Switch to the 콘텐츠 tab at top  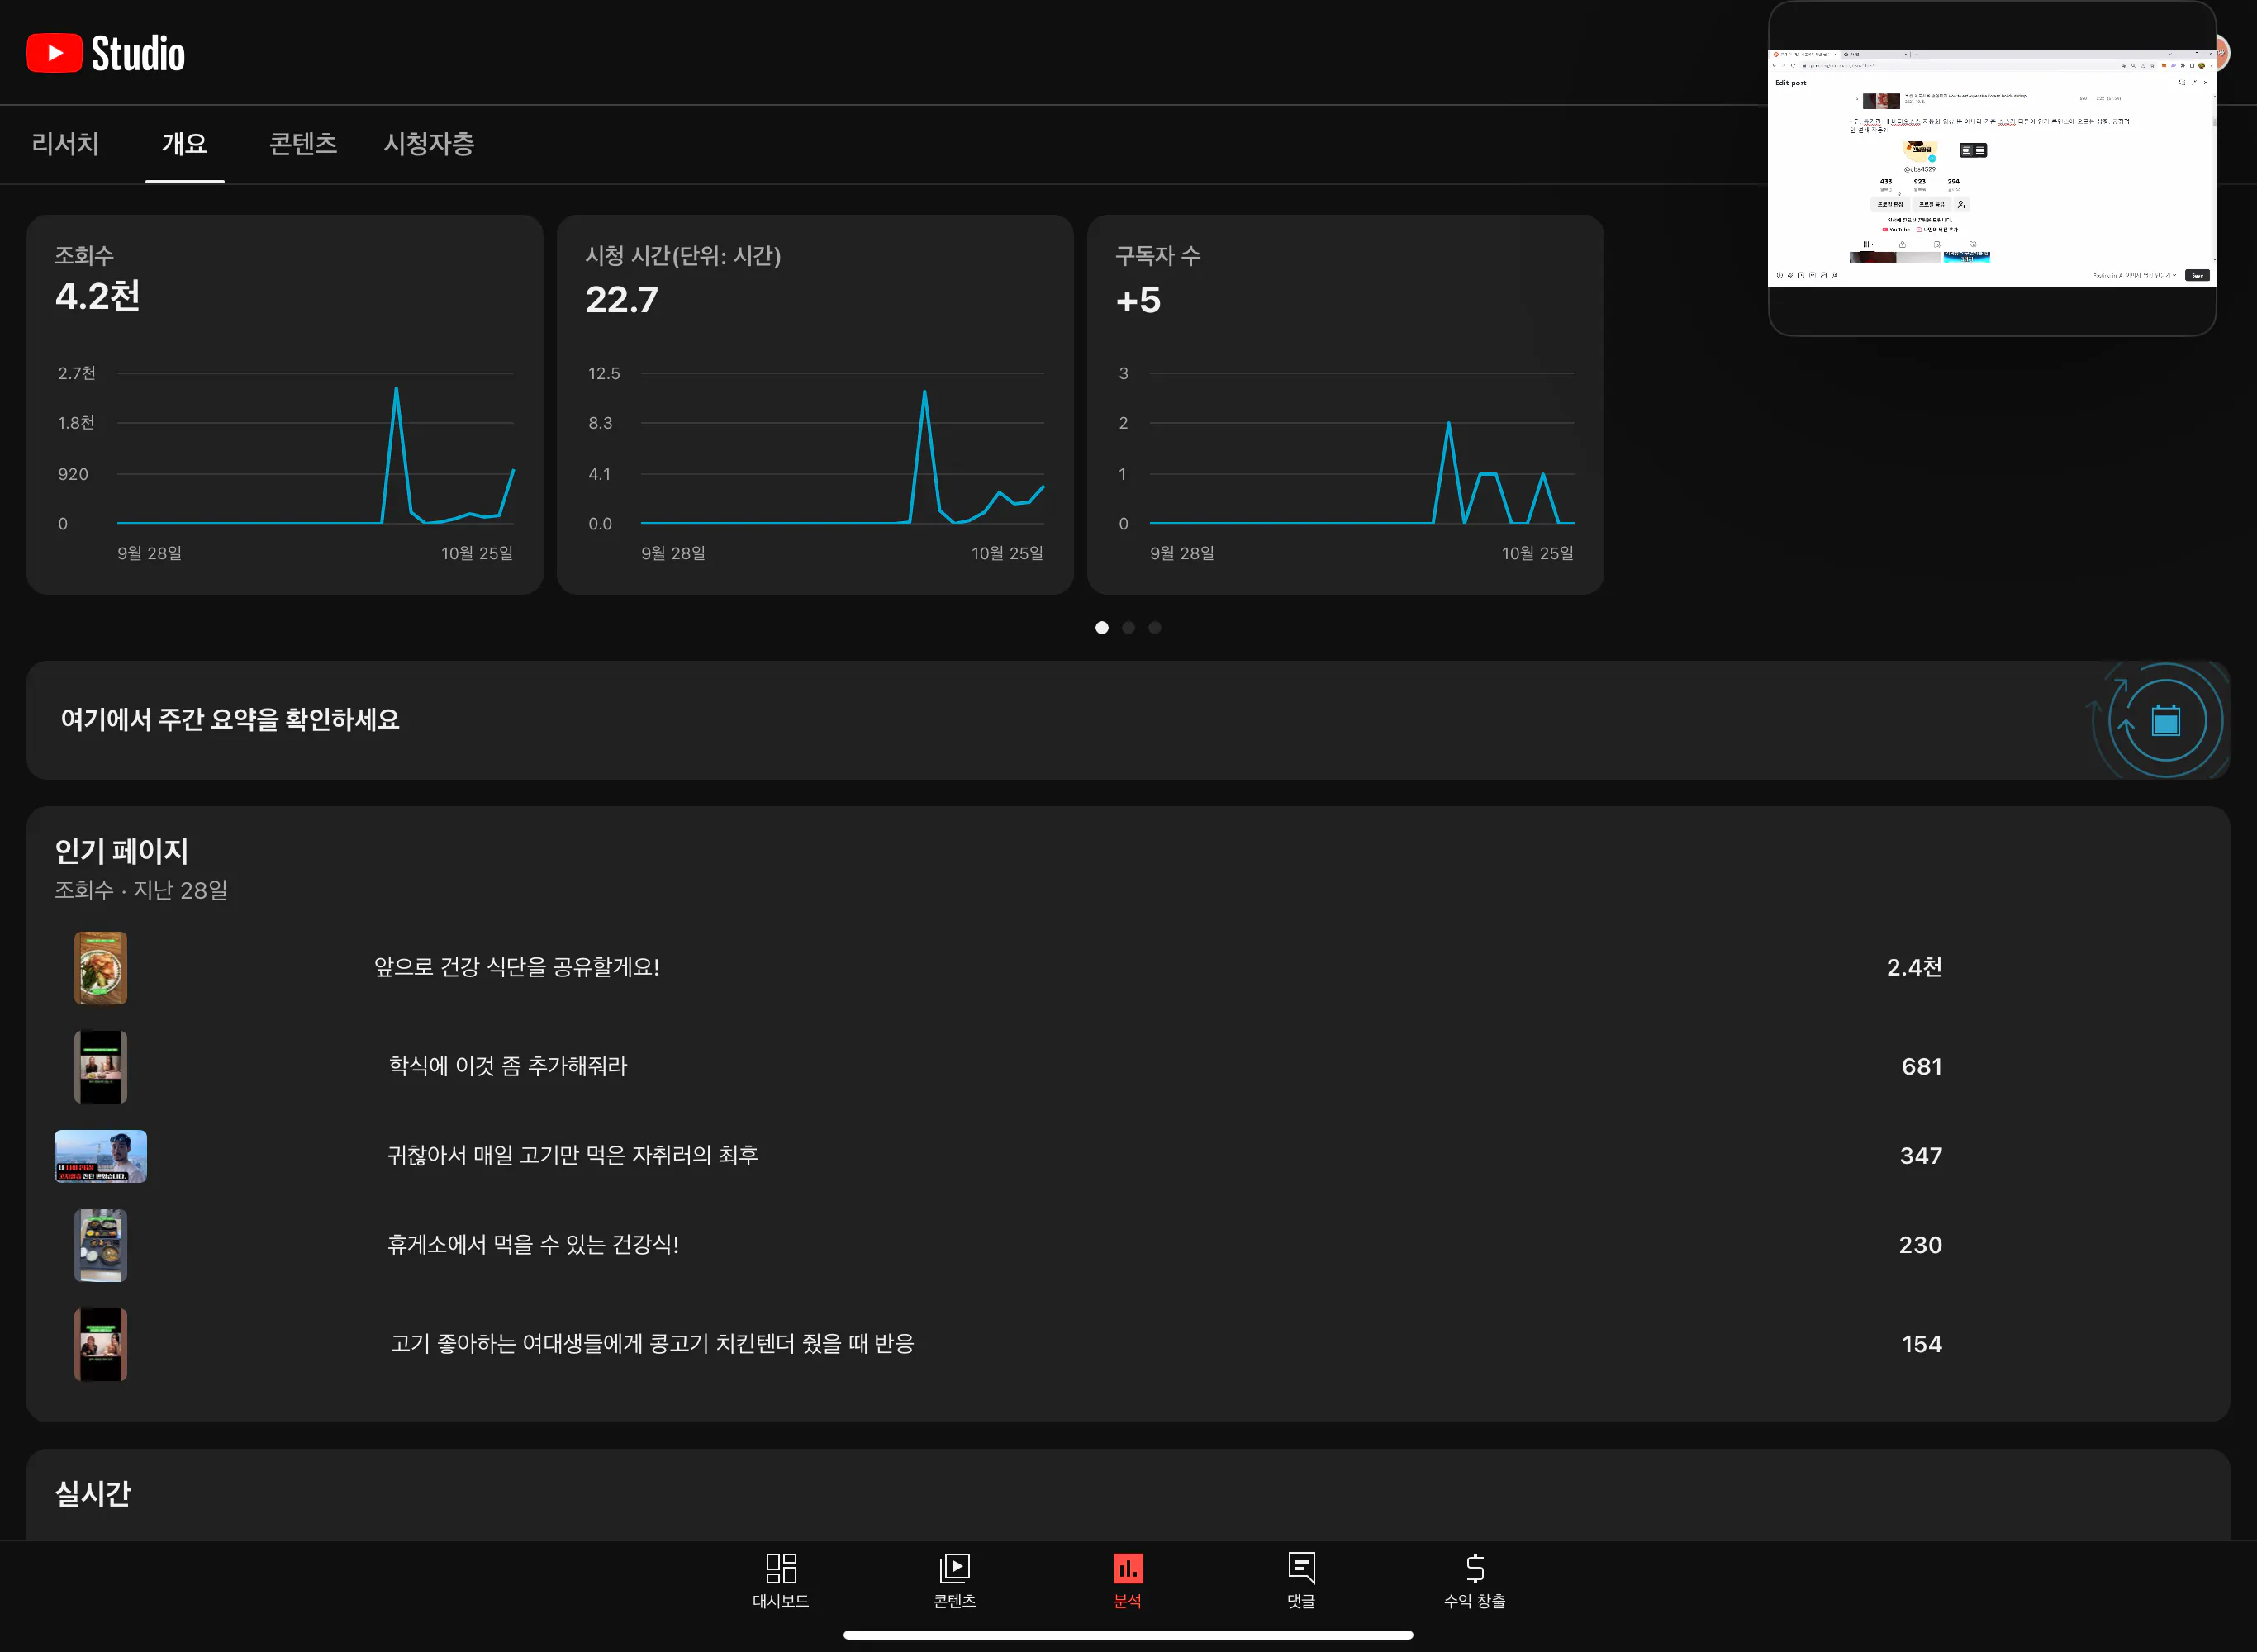pyautogui.click(x=303, y=144)
